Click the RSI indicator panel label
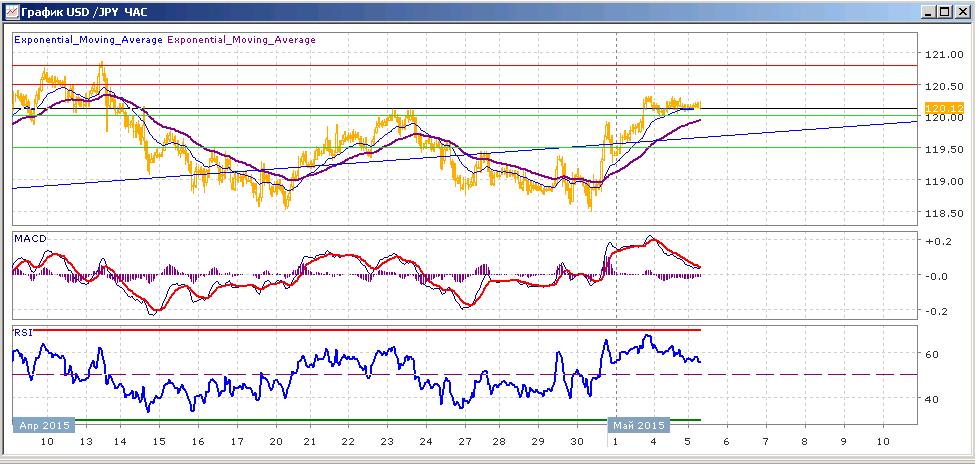 tap(23, 333)
